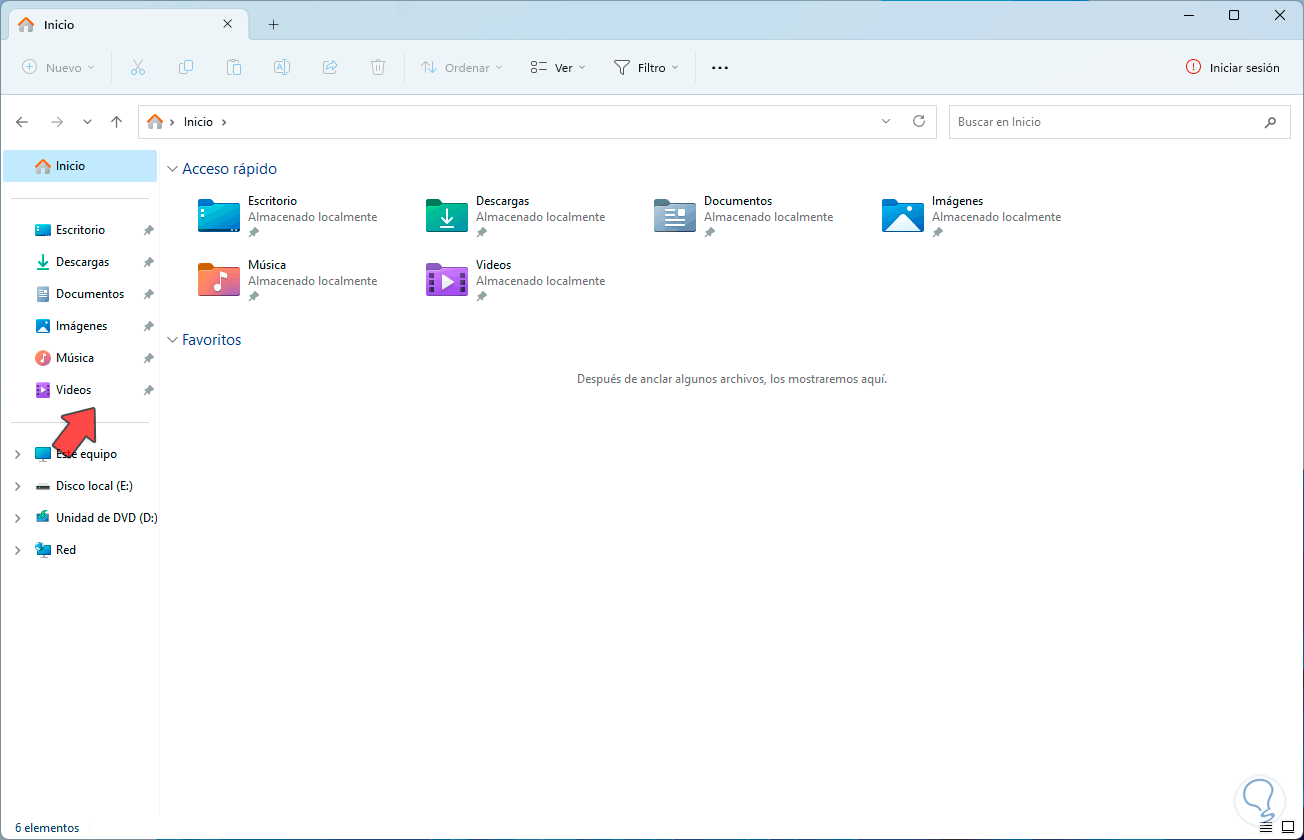Click the Delete (trash) icon

[x=378, y=67]
